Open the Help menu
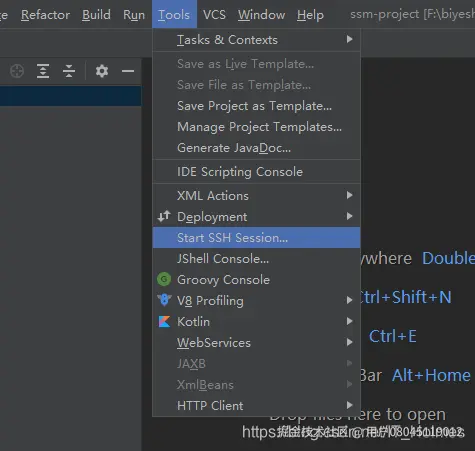 (x=310, y=15)
